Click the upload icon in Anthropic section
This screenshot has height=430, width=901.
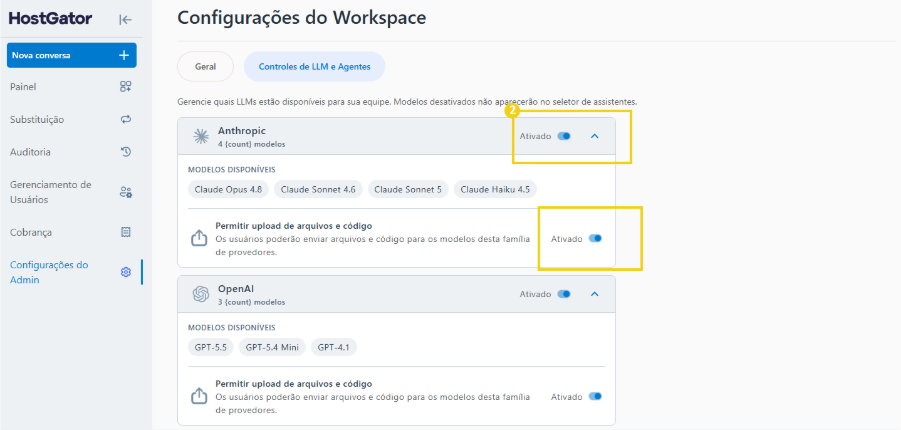[198, 238]
